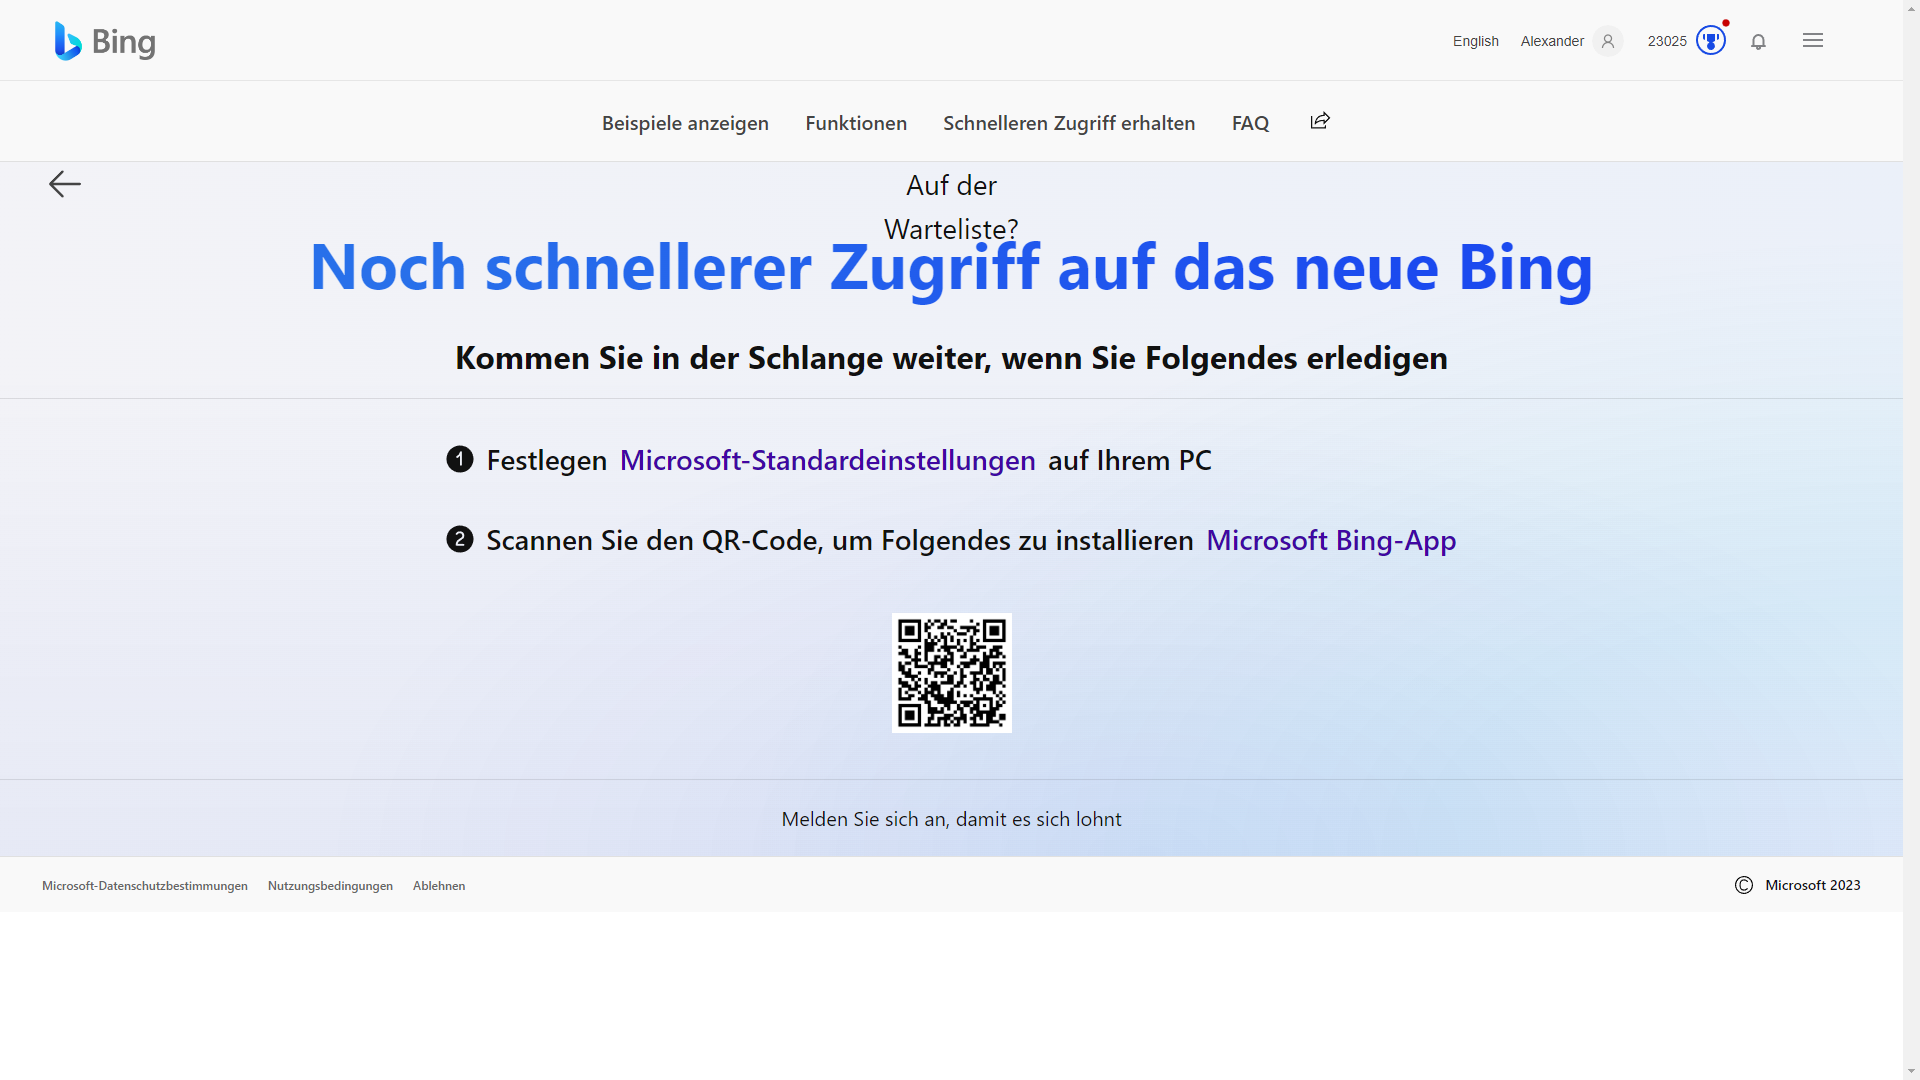This screenshot has width=1920, height=1080.
Task: Open Microsoft-Standardeinstellungen link
Action: tap(827, 460)
